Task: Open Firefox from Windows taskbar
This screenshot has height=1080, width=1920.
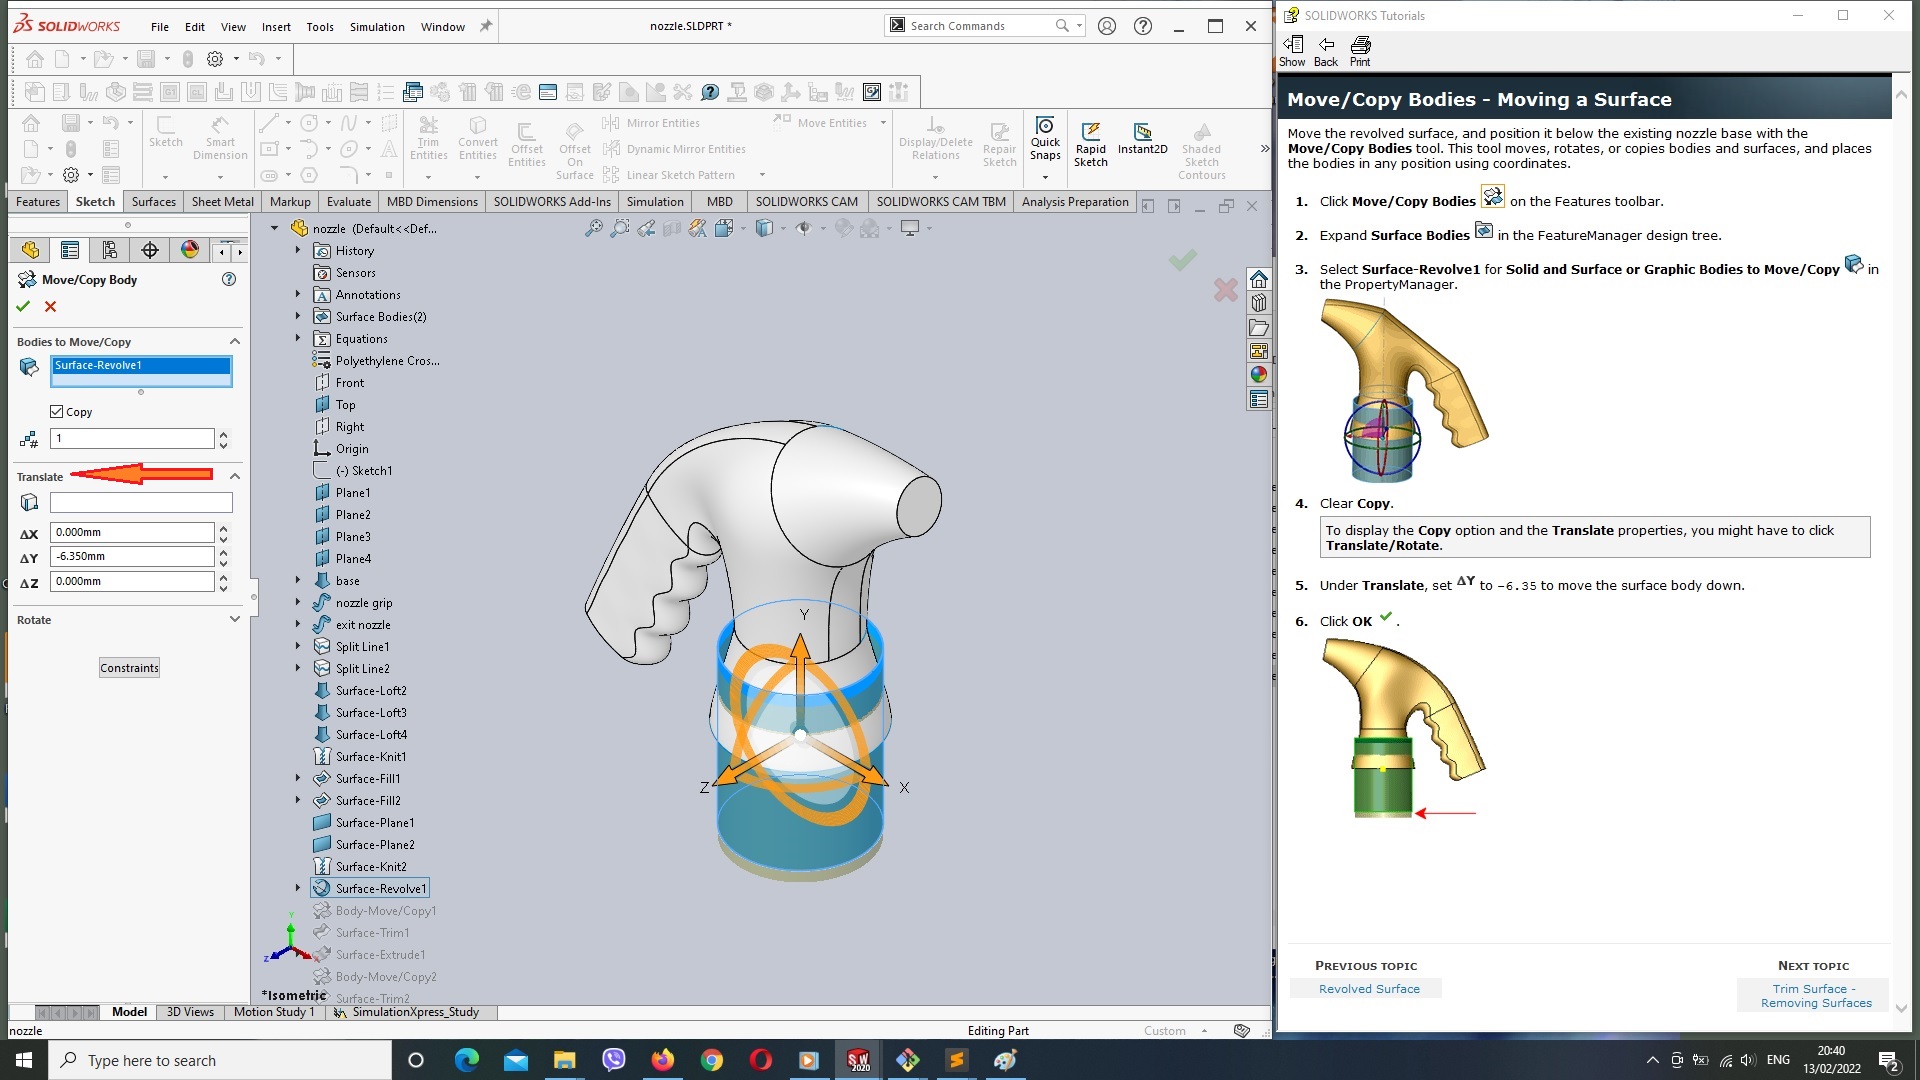Action: pyautogui.click(x=662, y=1060)
